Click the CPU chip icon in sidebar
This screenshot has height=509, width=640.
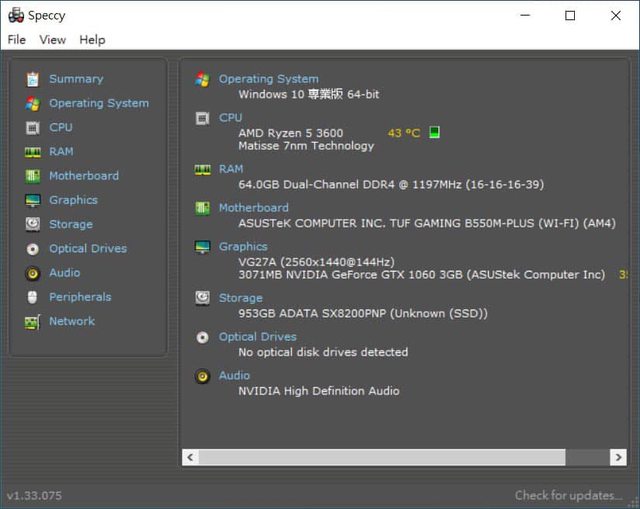pos(32,128)
